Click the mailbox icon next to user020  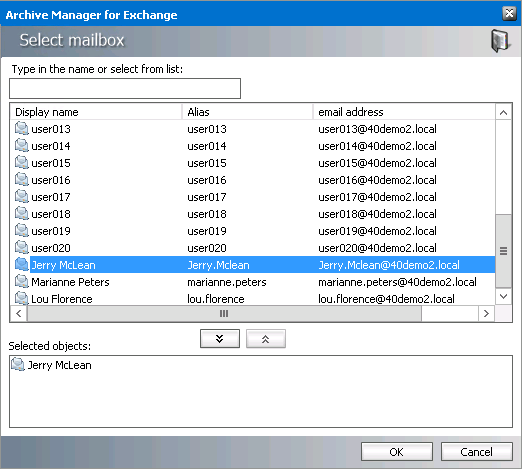click(x=22, y=248)
